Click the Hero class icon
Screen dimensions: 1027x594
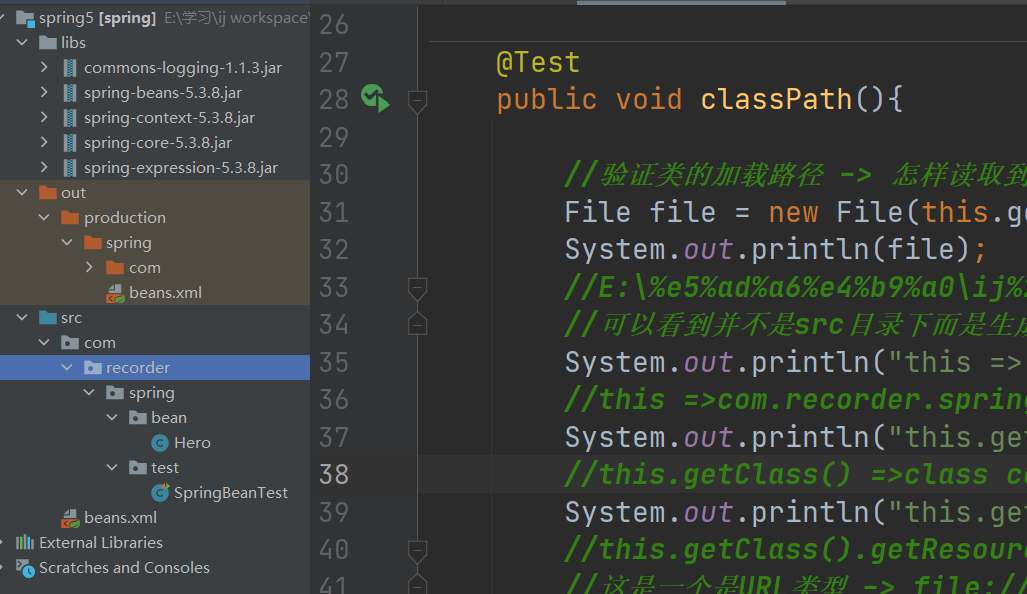click(160, 443)
